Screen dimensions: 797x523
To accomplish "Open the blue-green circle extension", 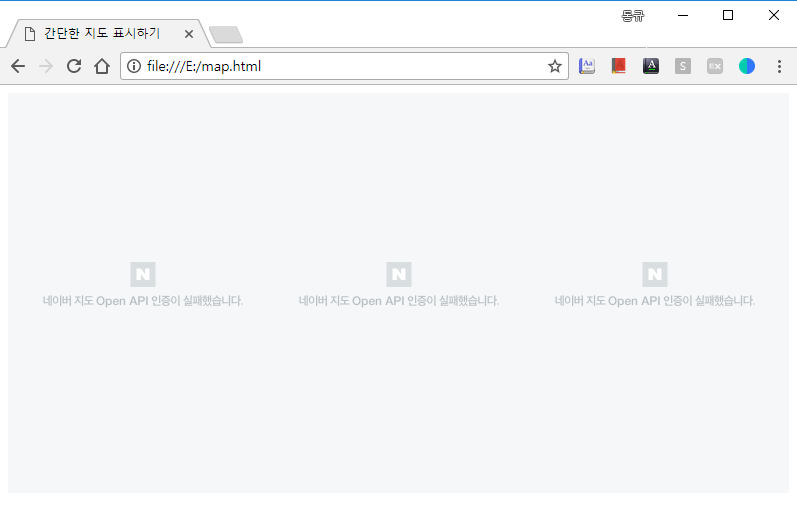I will tap(747, 66).
